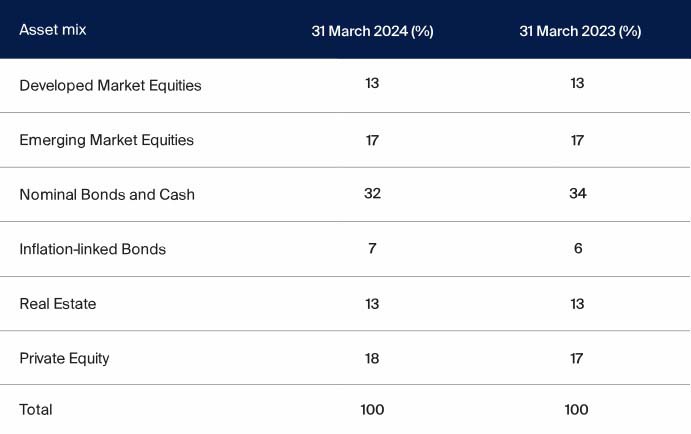Screen dimensions: 691x434
Task: Select the 'Real Estate' row label
Action: [57, 304]
